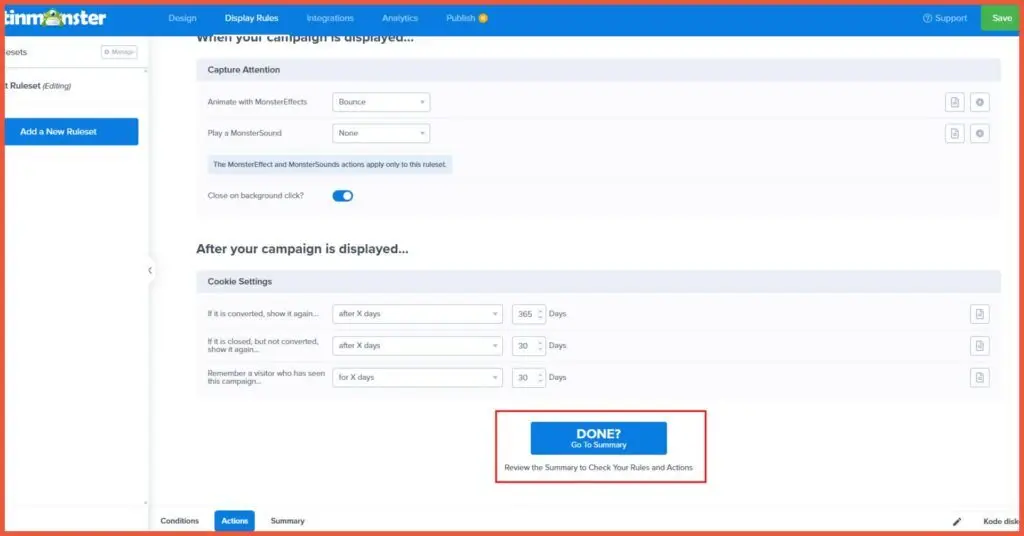
Task: Click Add a New Ruleset button
Action: [x=72, y=132]
